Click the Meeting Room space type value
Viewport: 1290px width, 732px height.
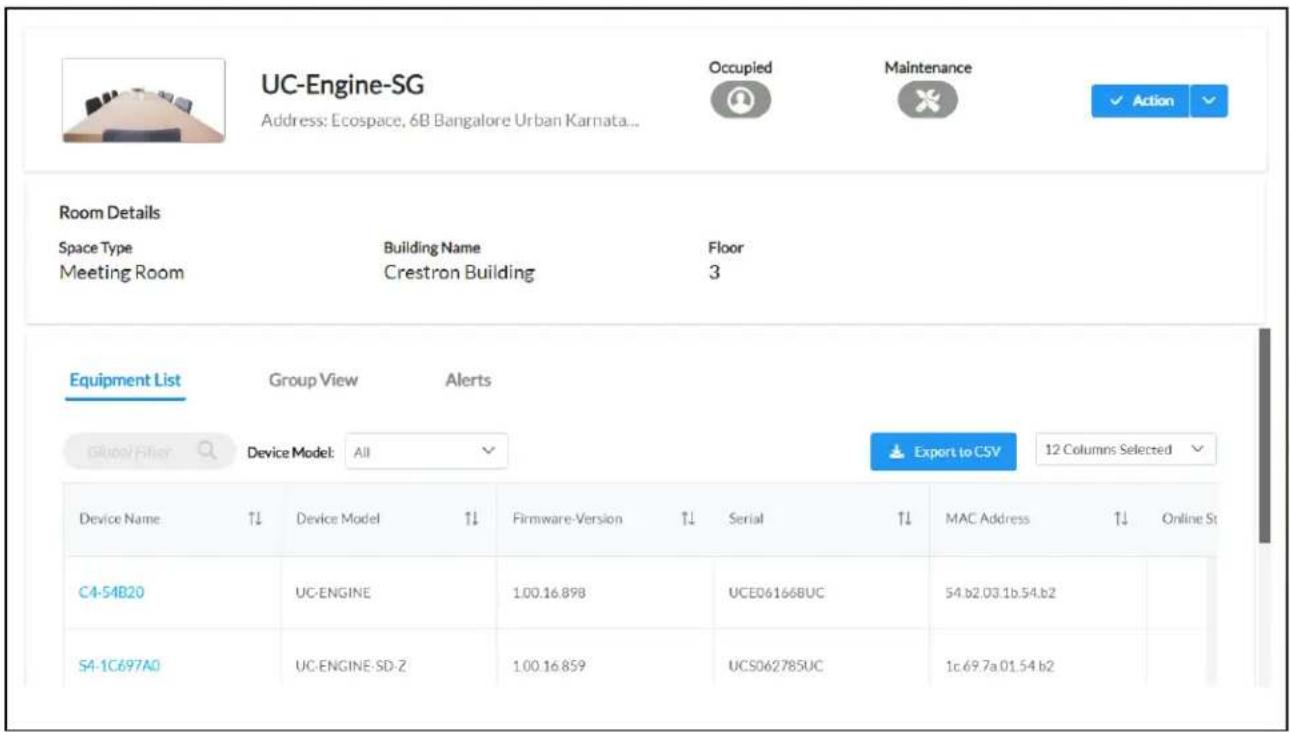click(x=121, y=273)
